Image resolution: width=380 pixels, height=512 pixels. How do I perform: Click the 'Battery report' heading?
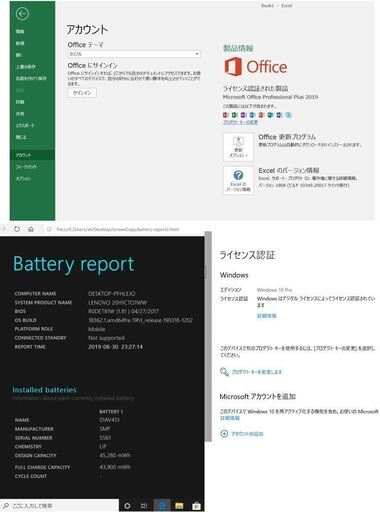(73, 265)
